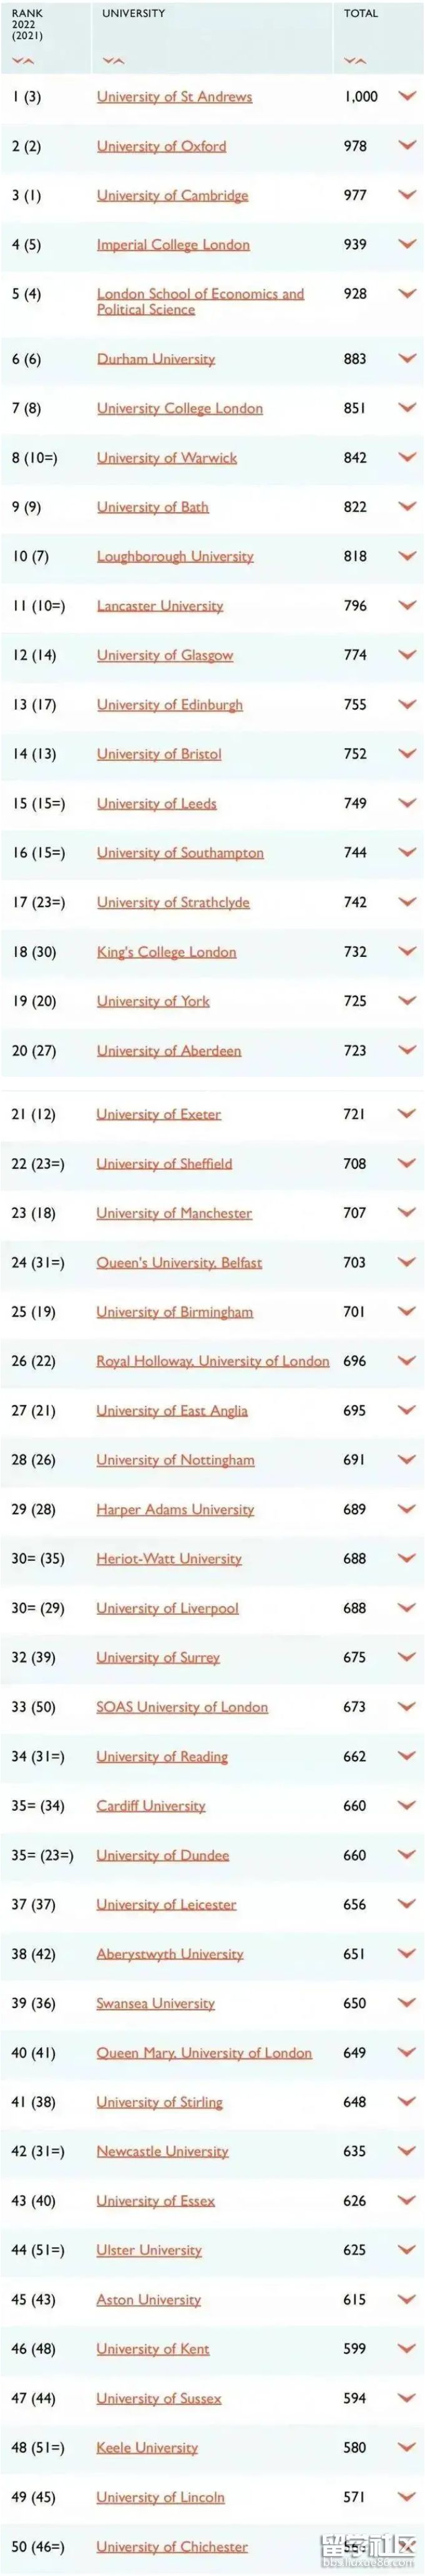Open Queen's University, Belfast link
The width and height of the screenshot is (425, 2576).
[179, 1263]
